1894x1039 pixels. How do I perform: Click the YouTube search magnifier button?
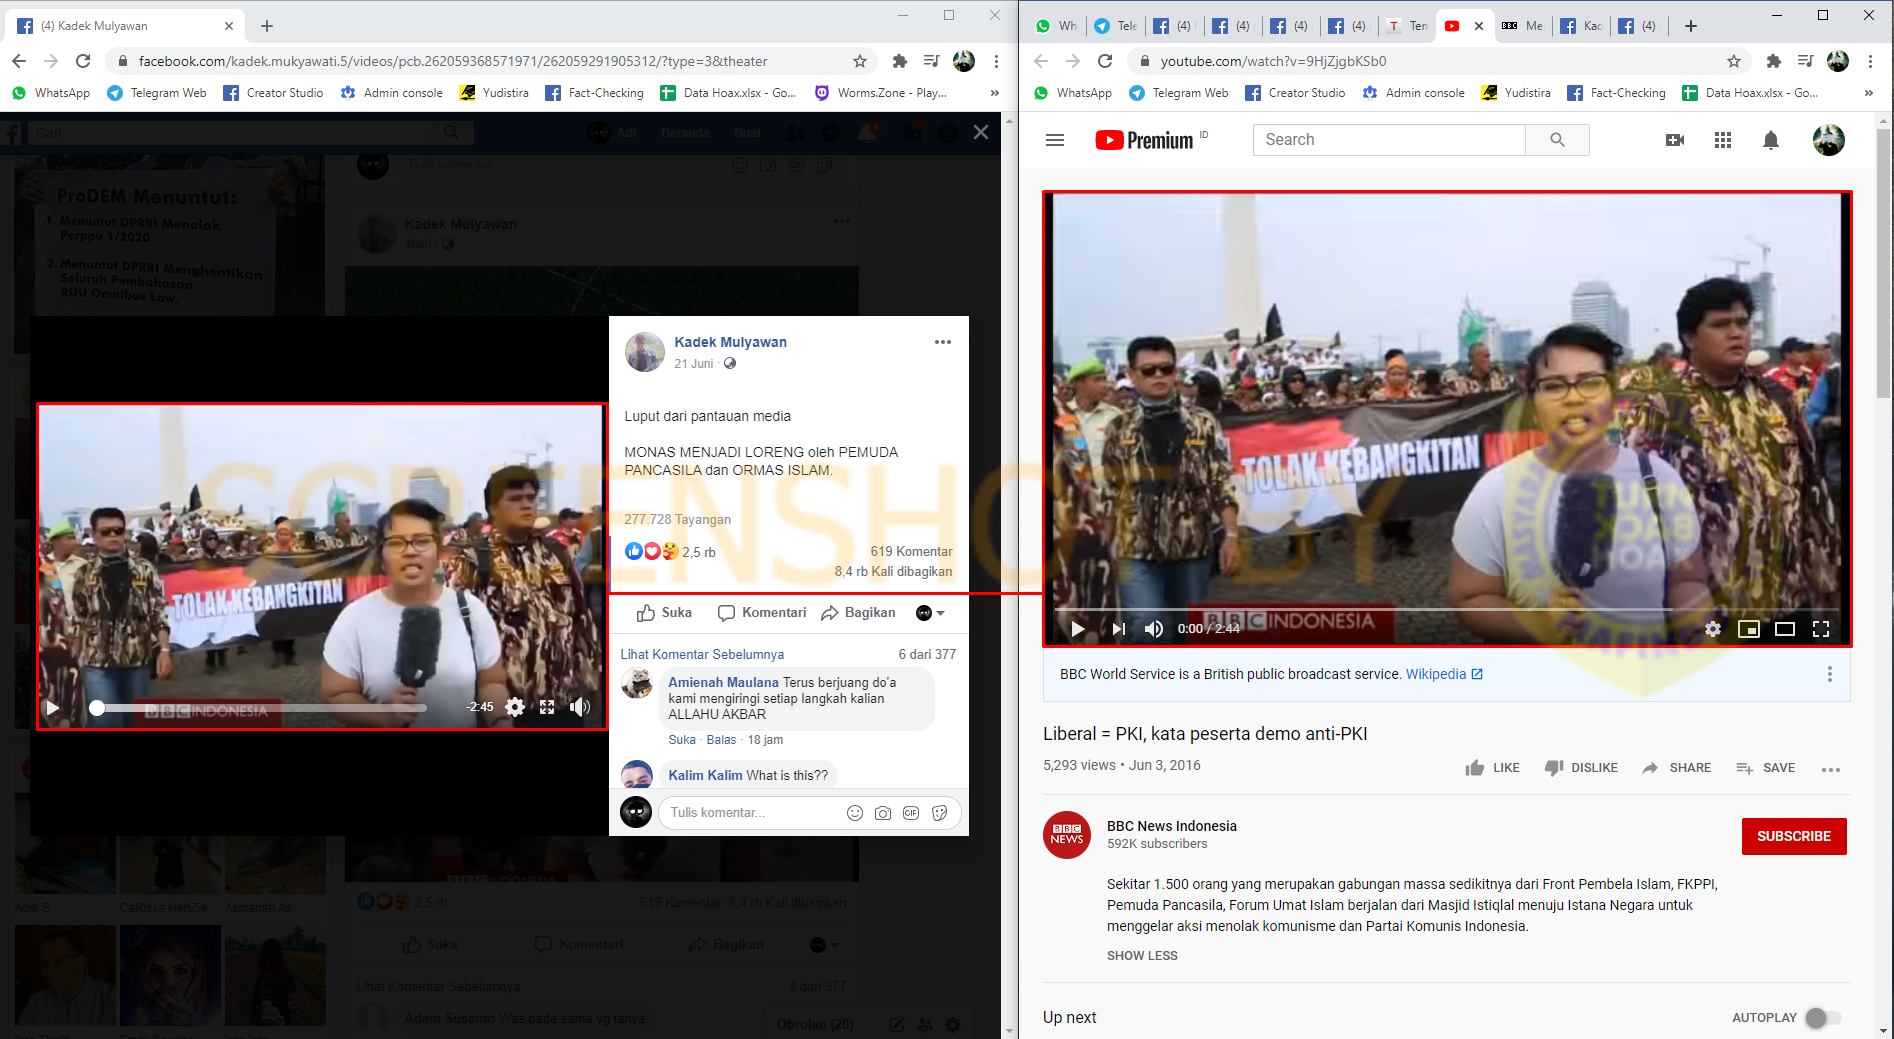(x=1557, y=140)
